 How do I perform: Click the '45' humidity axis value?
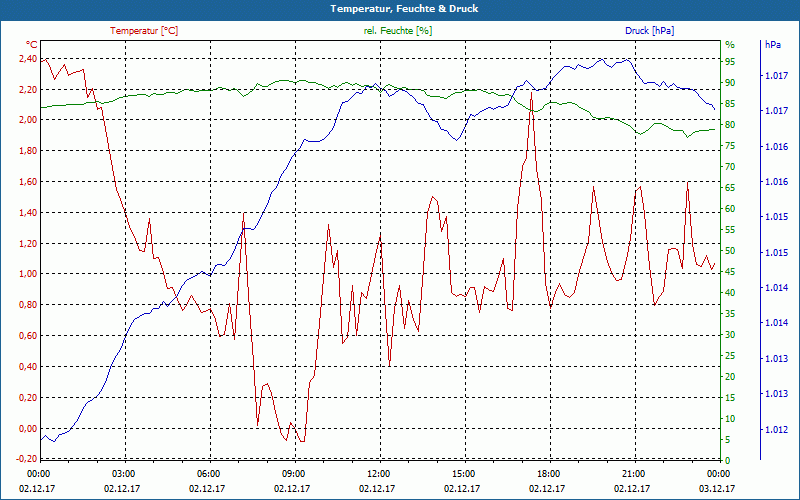(x=730, y=272)
